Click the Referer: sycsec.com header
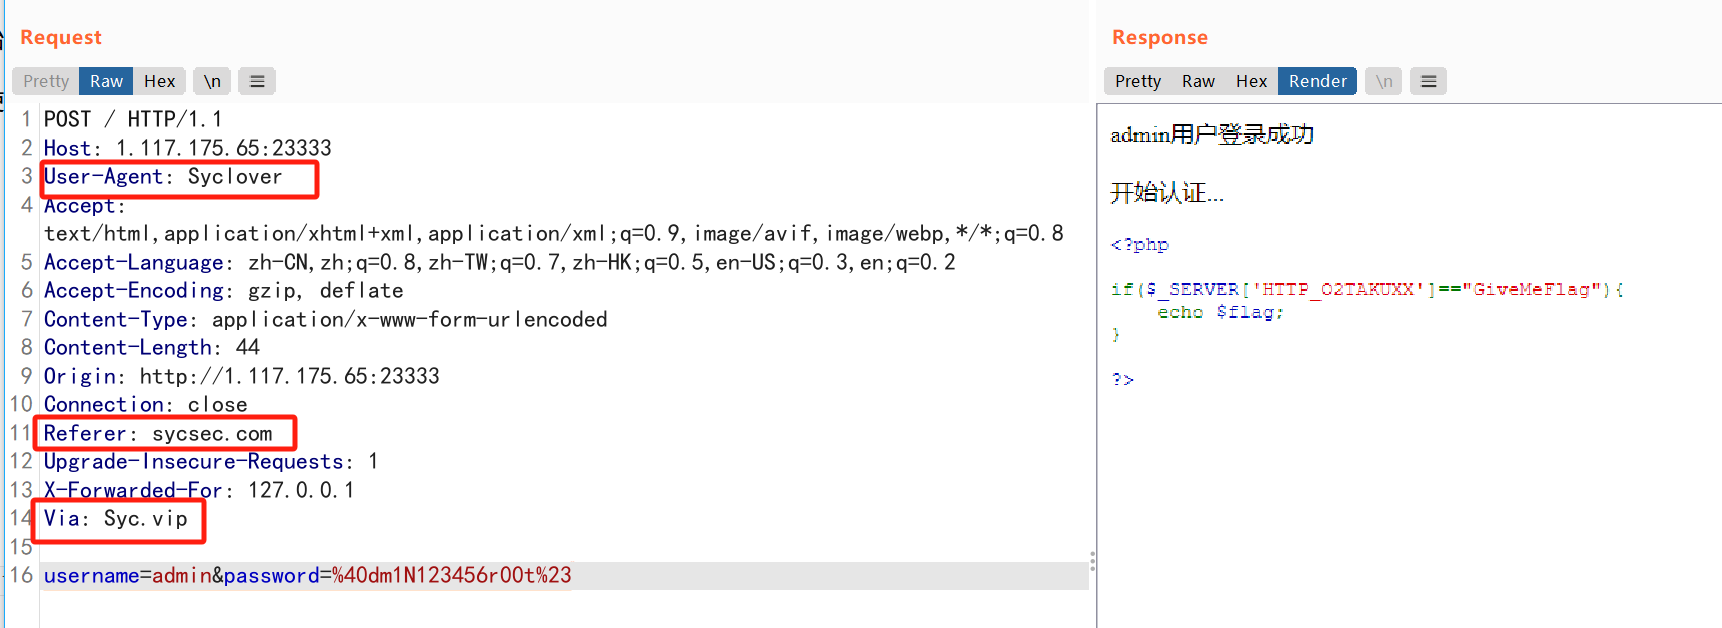1722x628 pixels. 158,433
